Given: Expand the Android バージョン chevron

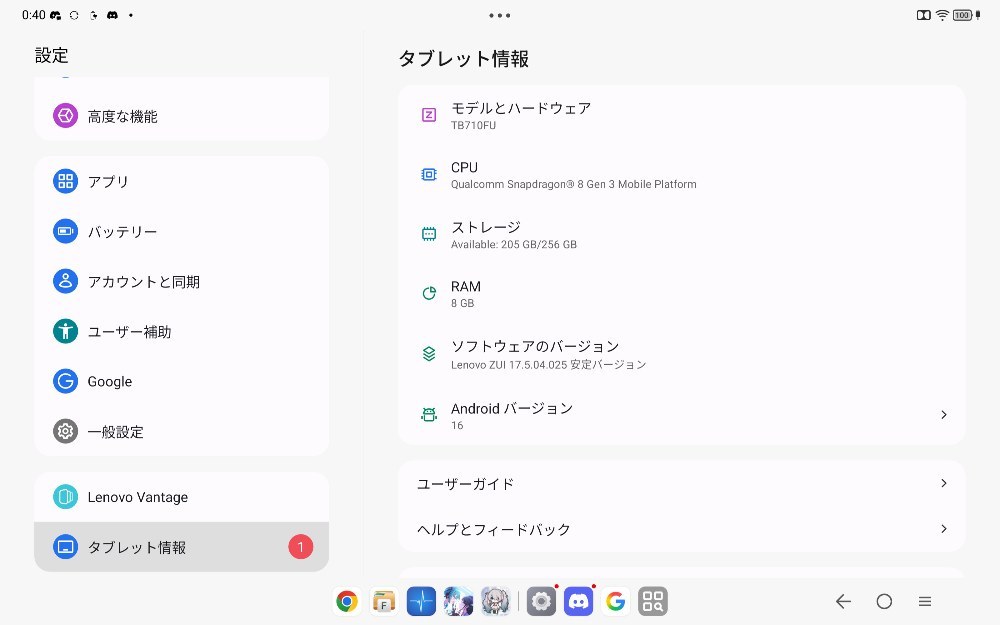Looking at the screenshot, I should 944,415.
